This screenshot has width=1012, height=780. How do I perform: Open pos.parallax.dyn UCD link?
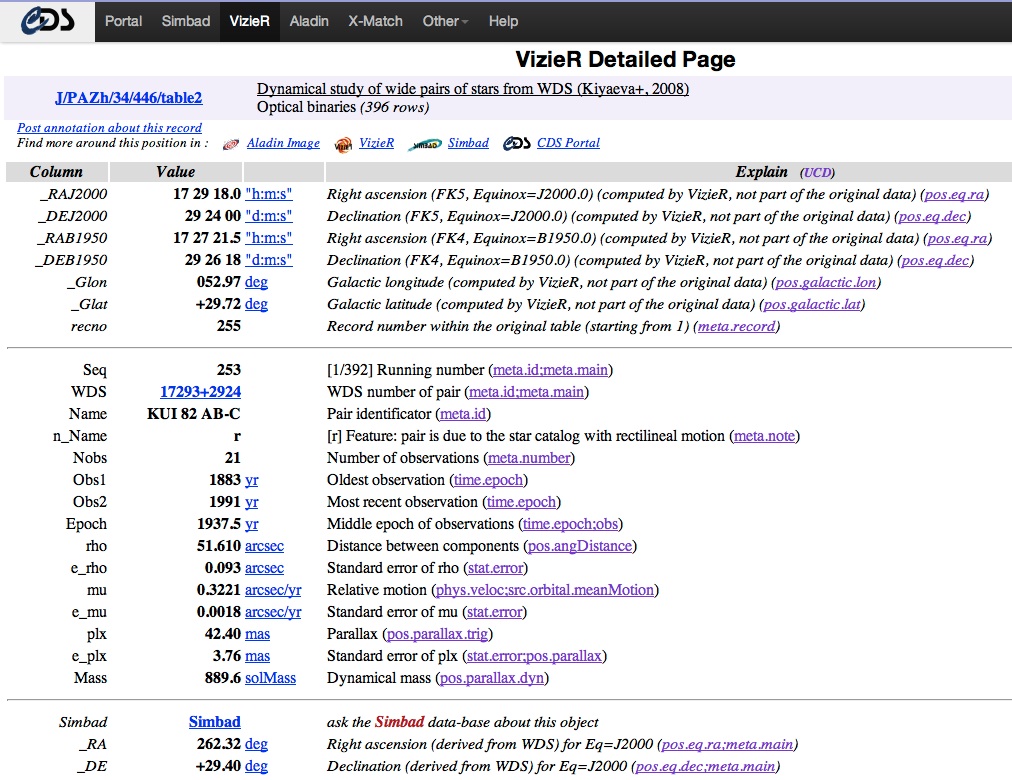coord(492,678)
